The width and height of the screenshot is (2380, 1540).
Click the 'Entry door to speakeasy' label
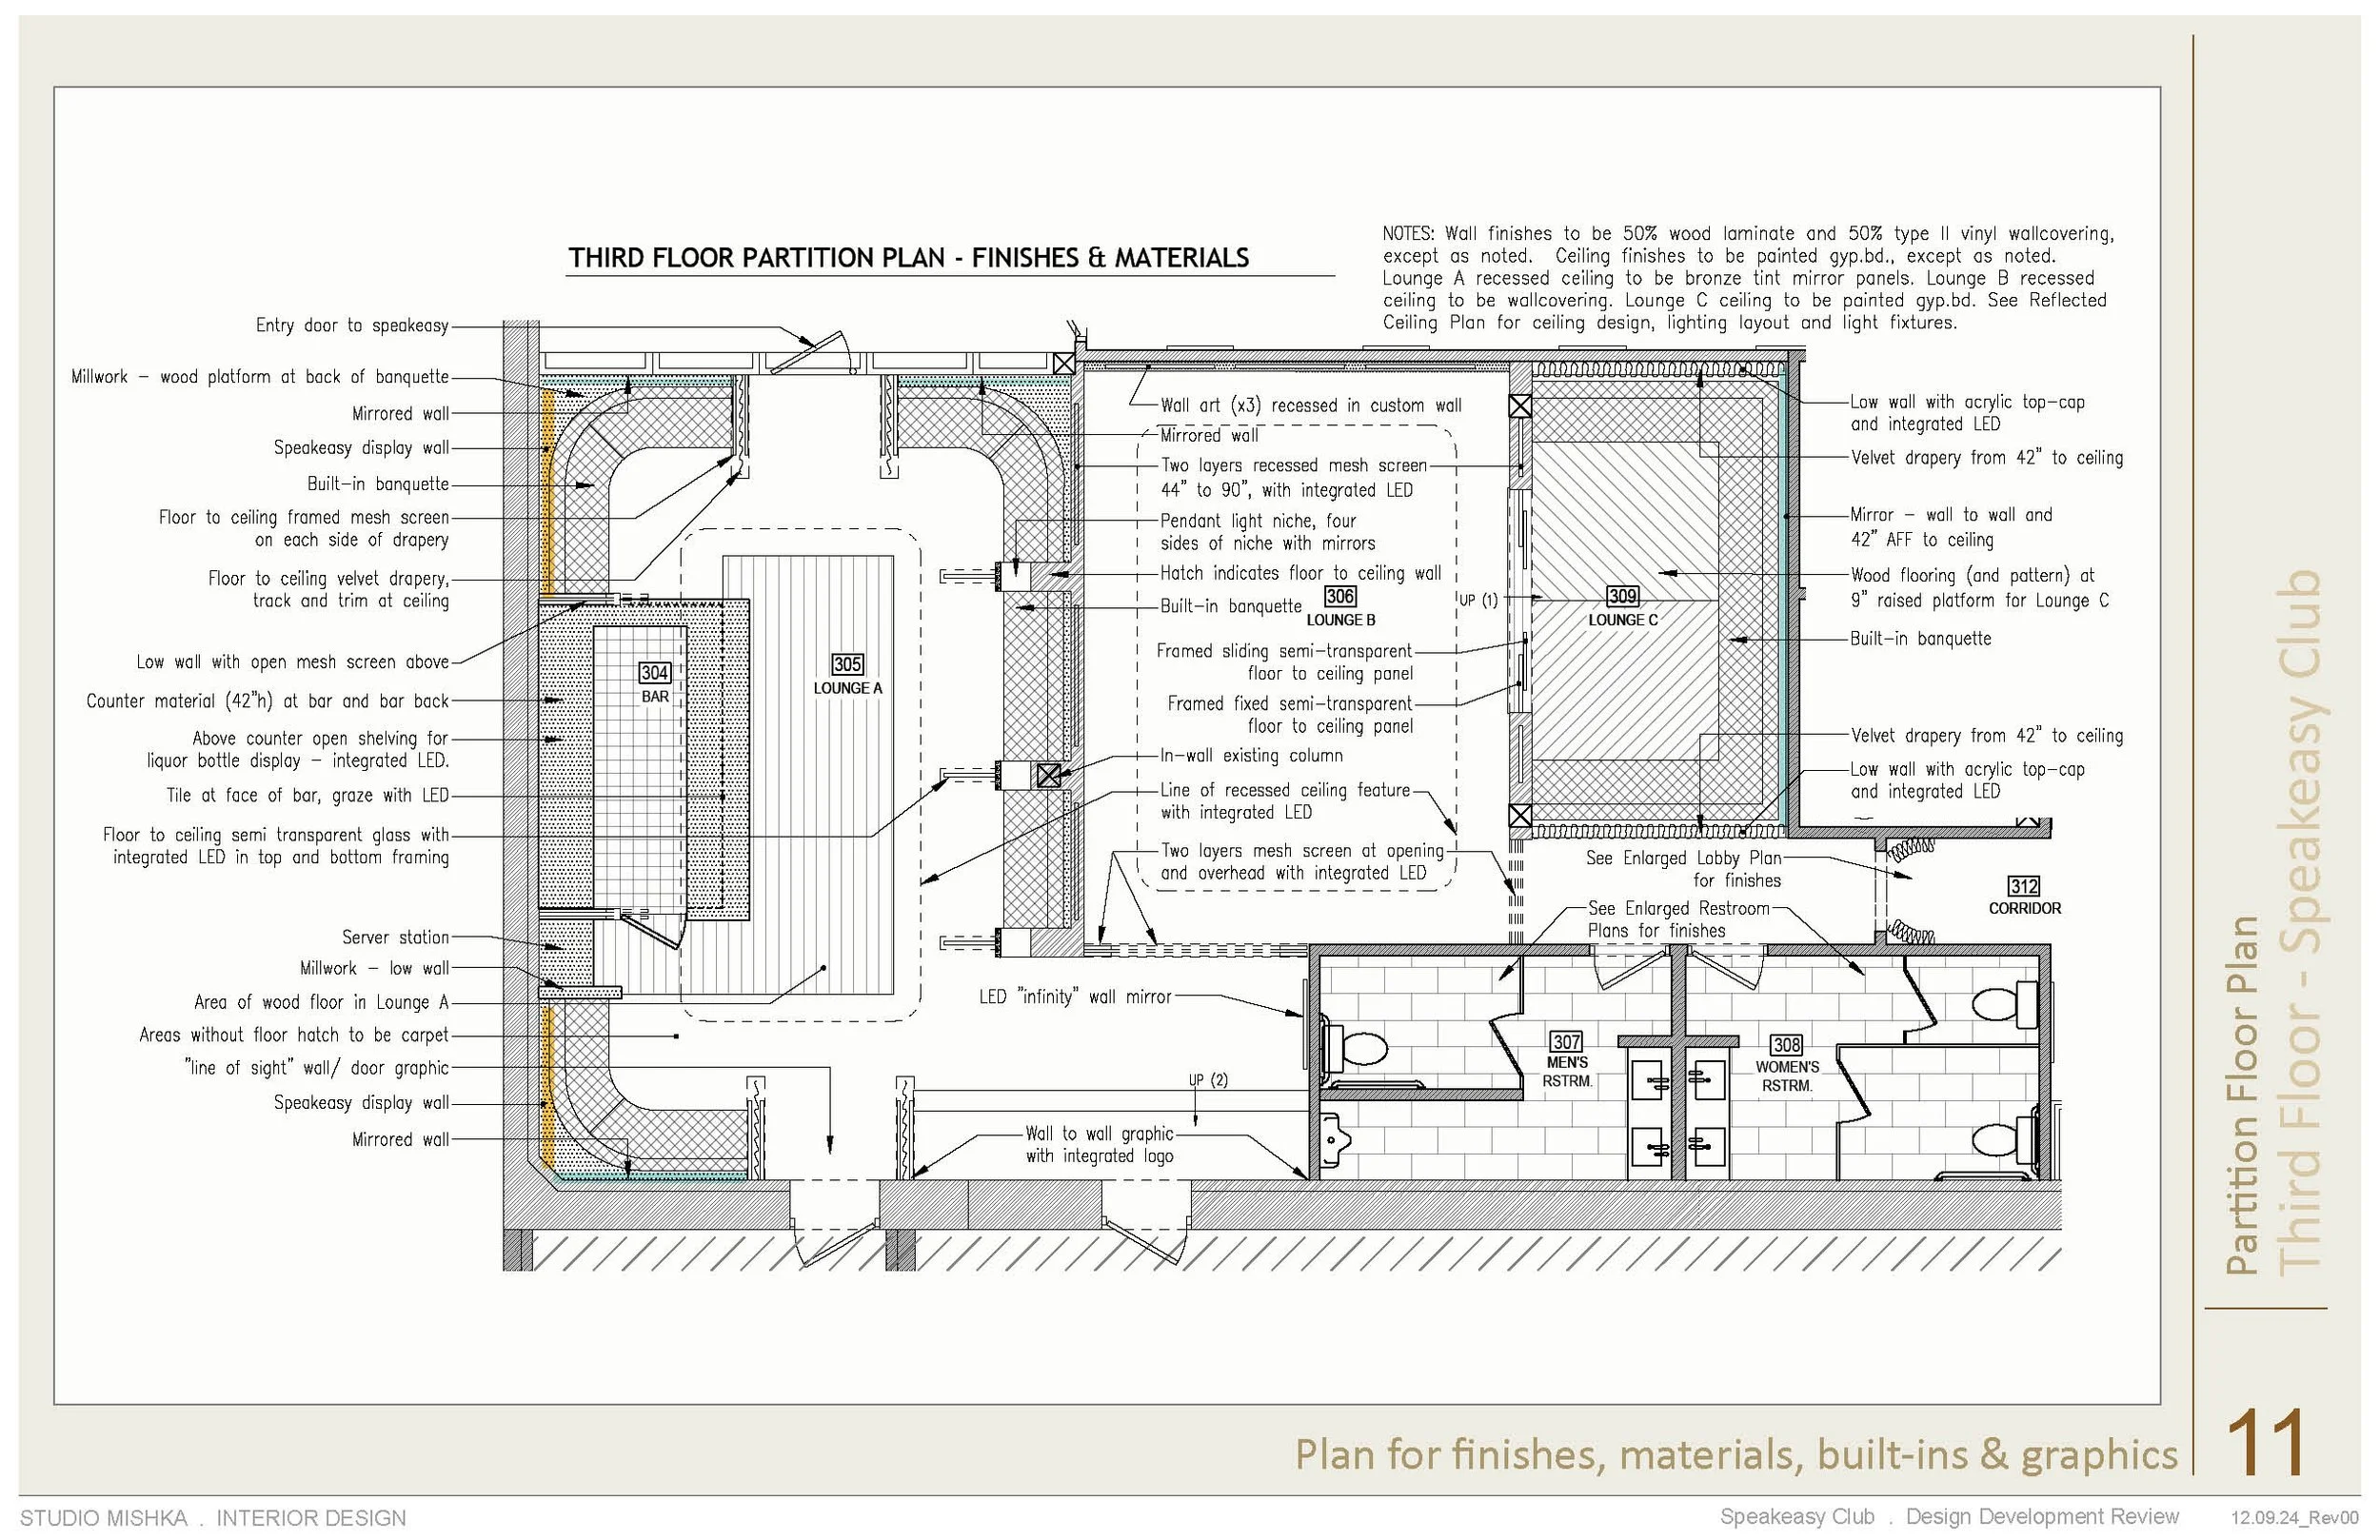click(x=352, y=326)
